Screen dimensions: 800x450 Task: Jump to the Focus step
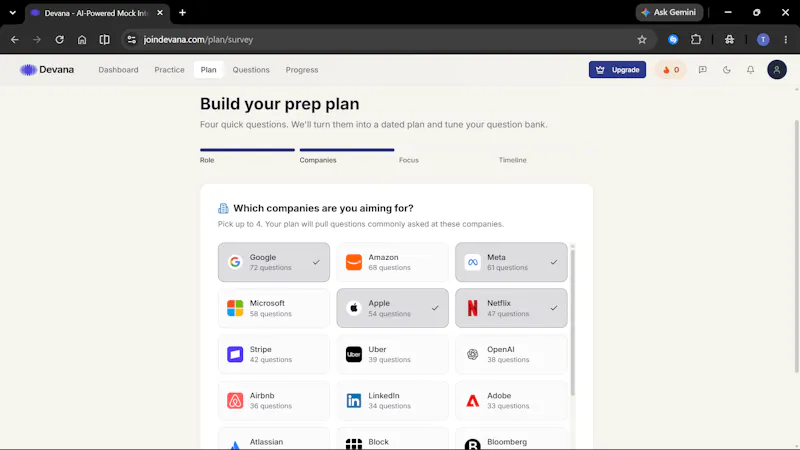click(x=409, y=160)
